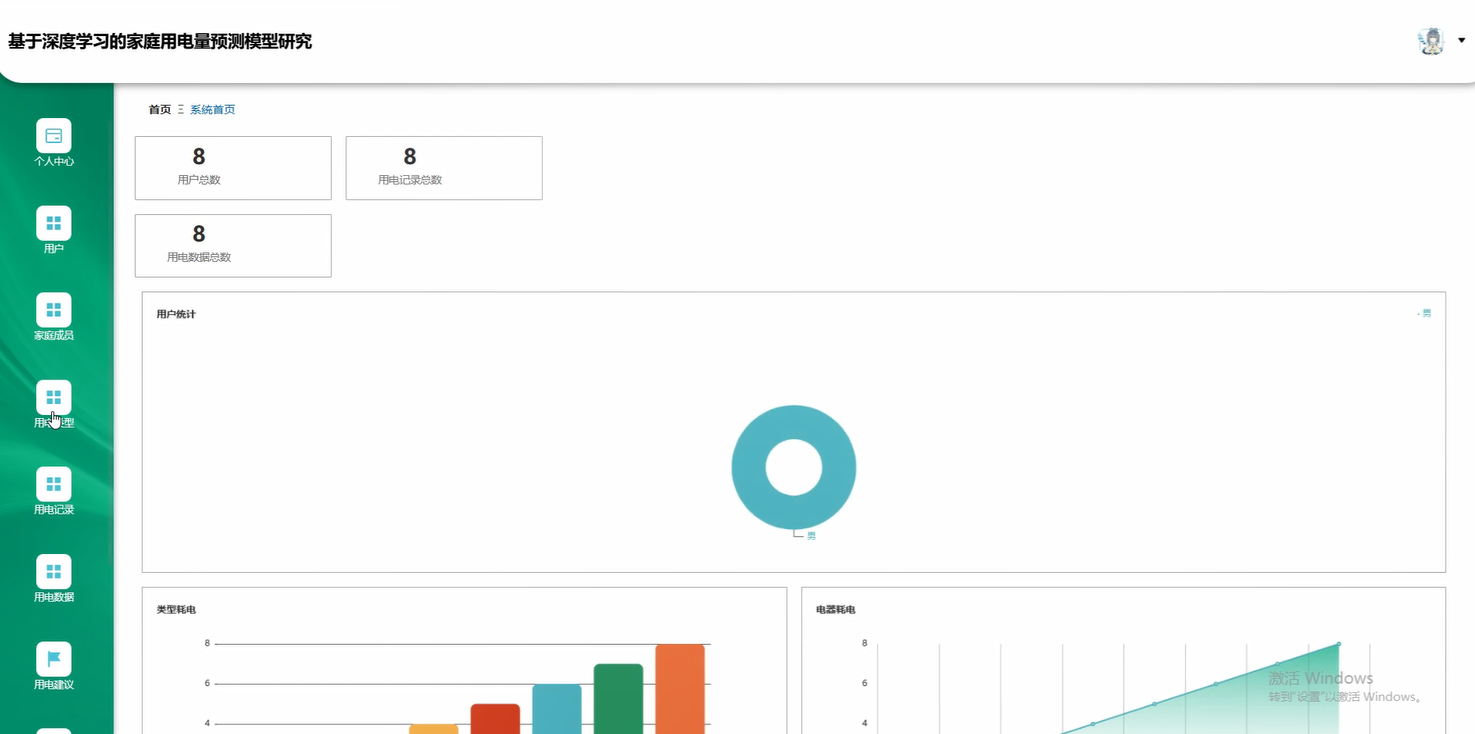Toggle the 男 legend entry of 用户统计
Image resolution: width=1475 pixels, height=734 pixels.
click(x=1425, y=314)
